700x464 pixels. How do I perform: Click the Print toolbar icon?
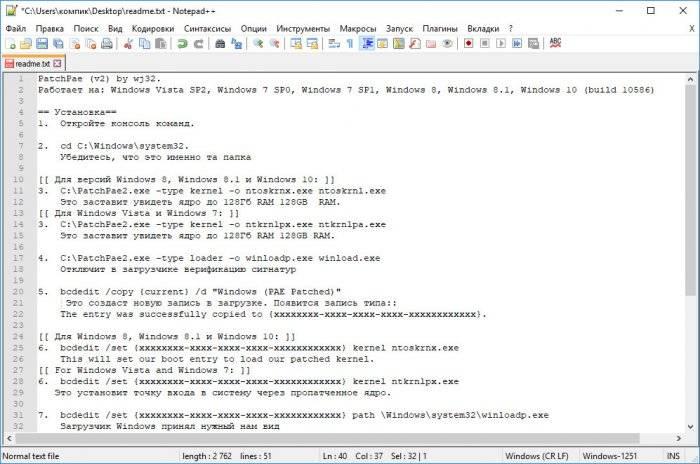pyautogui.click(x=107, y=43)
